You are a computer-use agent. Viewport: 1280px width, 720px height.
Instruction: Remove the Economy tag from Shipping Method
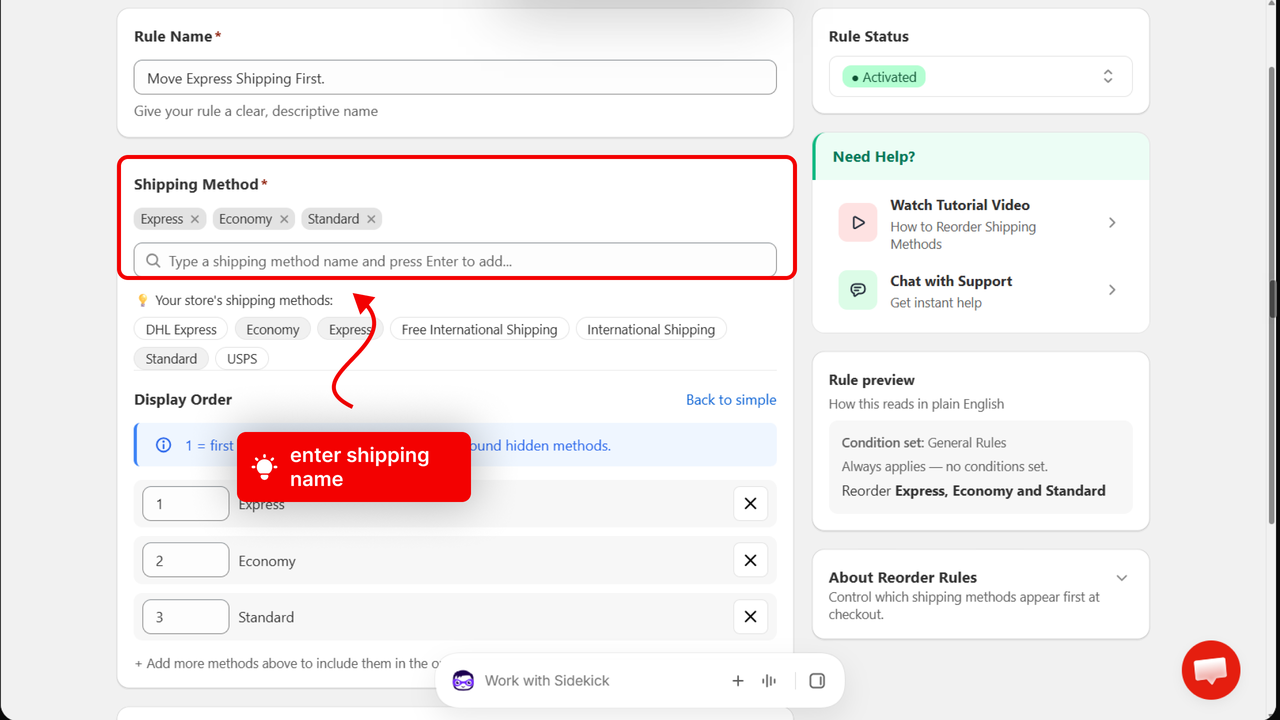284,219
